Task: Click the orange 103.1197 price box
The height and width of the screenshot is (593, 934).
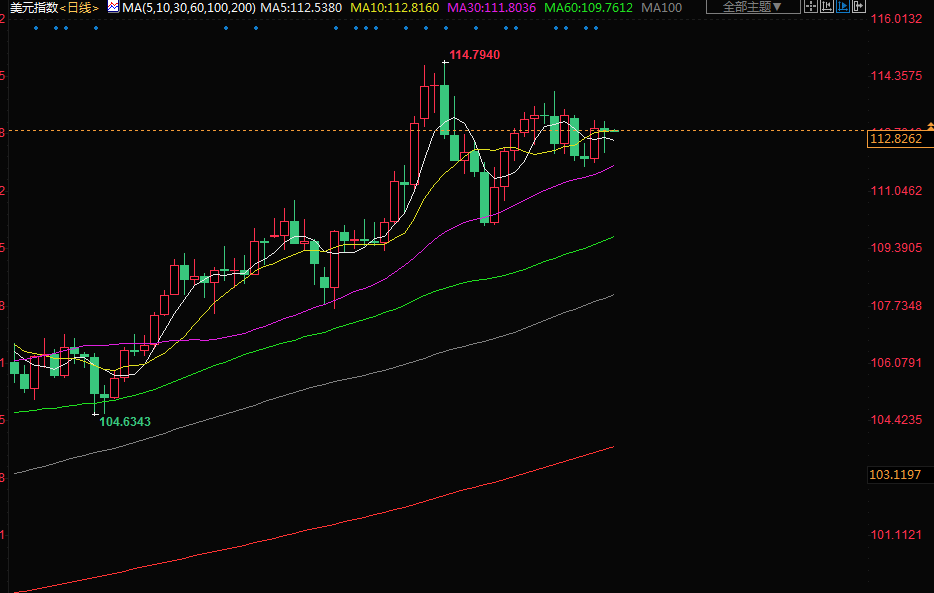Action: pyautogui.click(x=895, y=474)
